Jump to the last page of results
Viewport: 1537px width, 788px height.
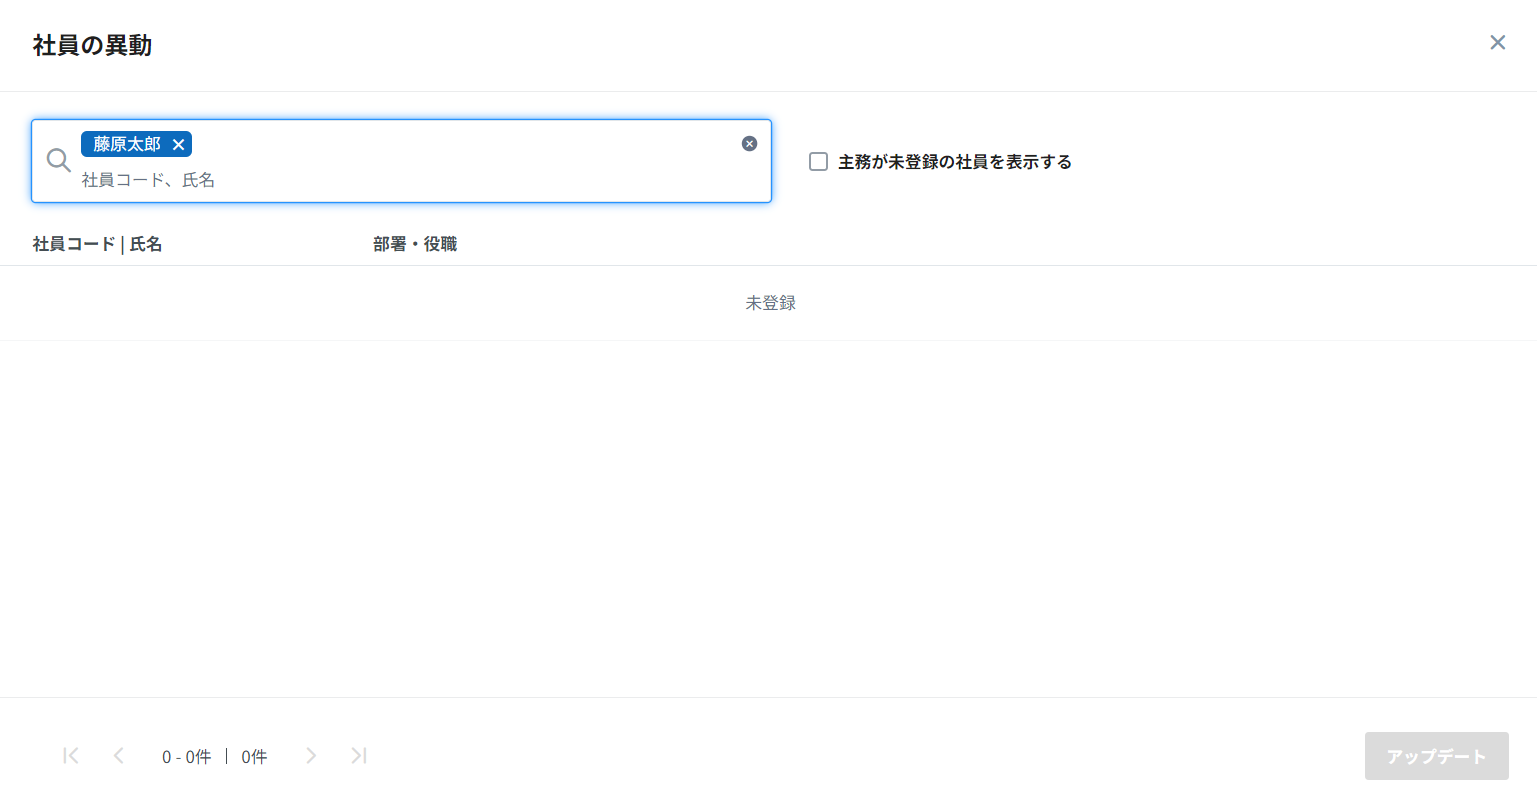359,756
